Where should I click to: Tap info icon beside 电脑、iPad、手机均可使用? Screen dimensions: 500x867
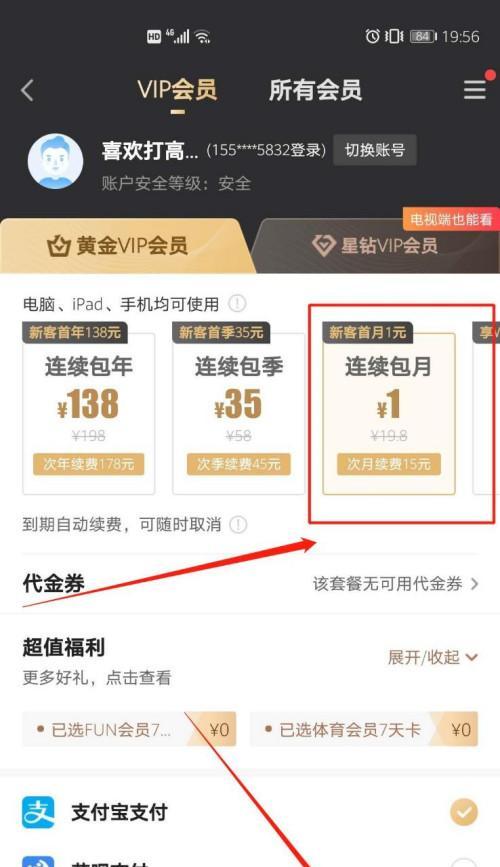[237, 303]
